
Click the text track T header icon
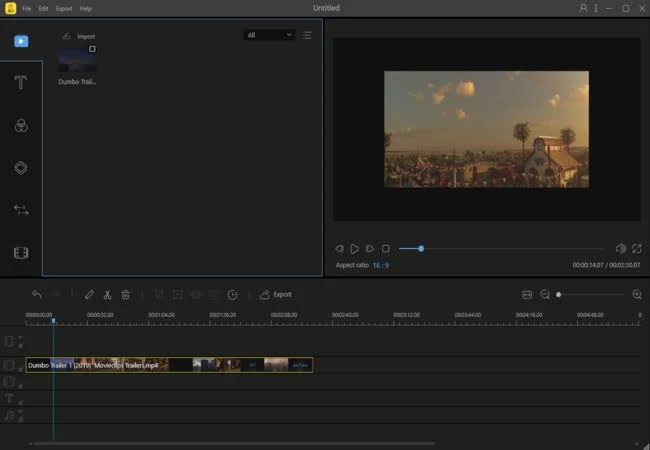point(9,398)
